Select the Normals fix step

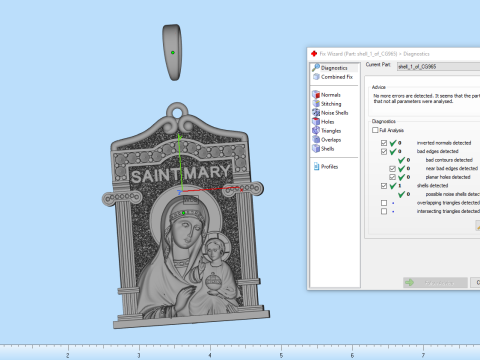(330, 95)
